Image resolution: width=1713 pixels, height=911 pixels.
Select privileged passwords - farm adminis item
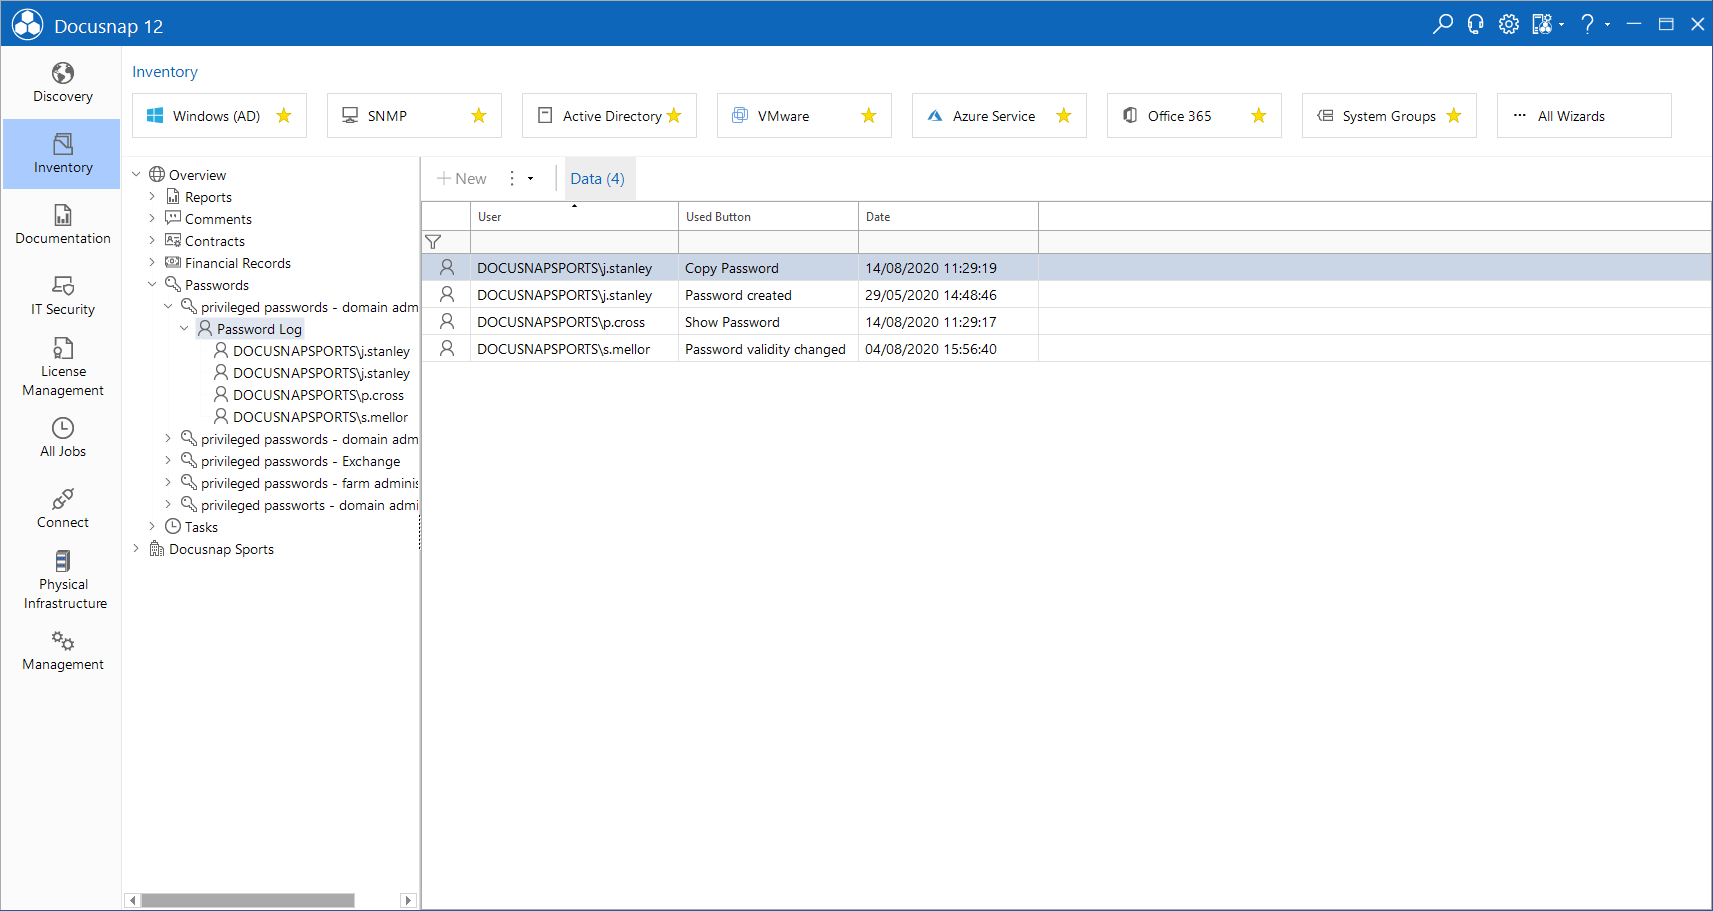point(299,483)
